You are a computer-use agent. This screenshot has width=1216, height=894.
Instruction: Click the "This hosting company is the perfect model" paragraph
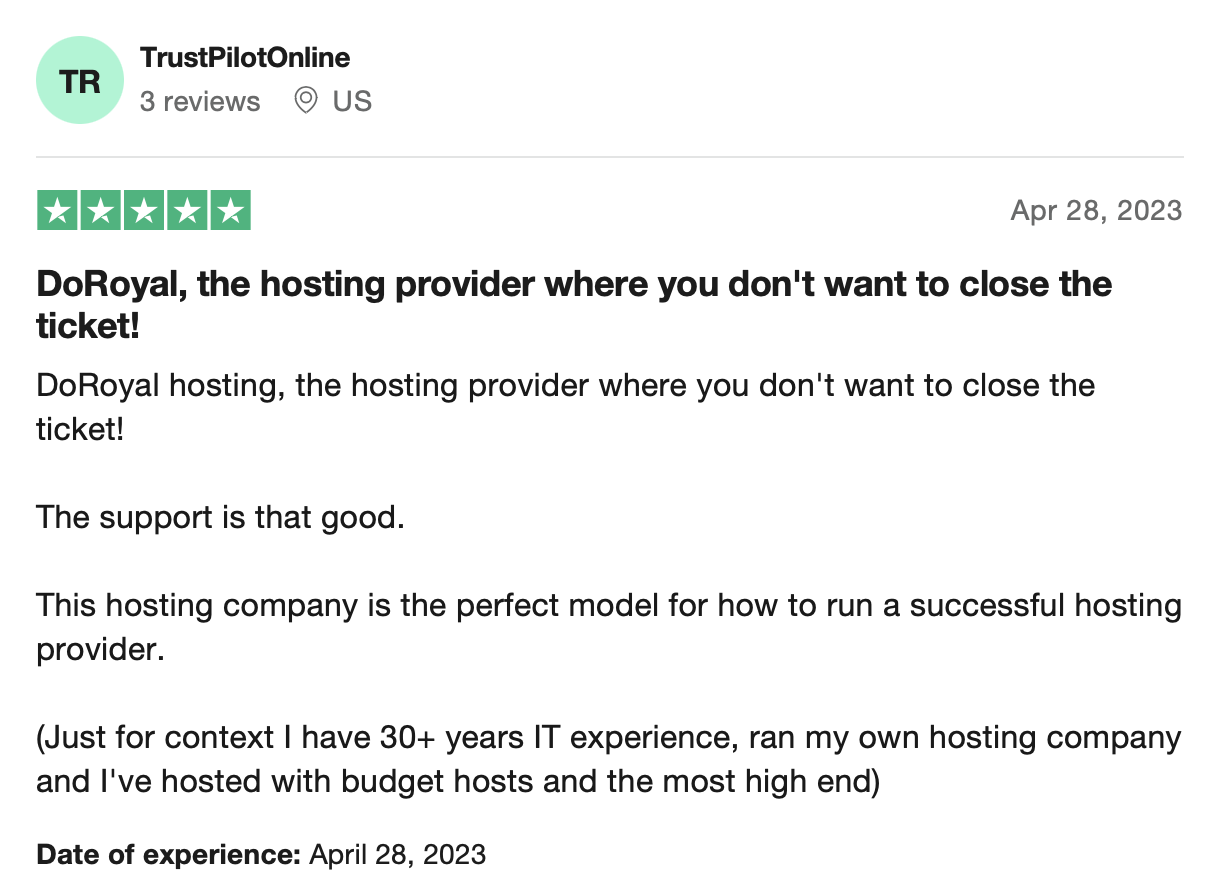(x=609, y=627)
